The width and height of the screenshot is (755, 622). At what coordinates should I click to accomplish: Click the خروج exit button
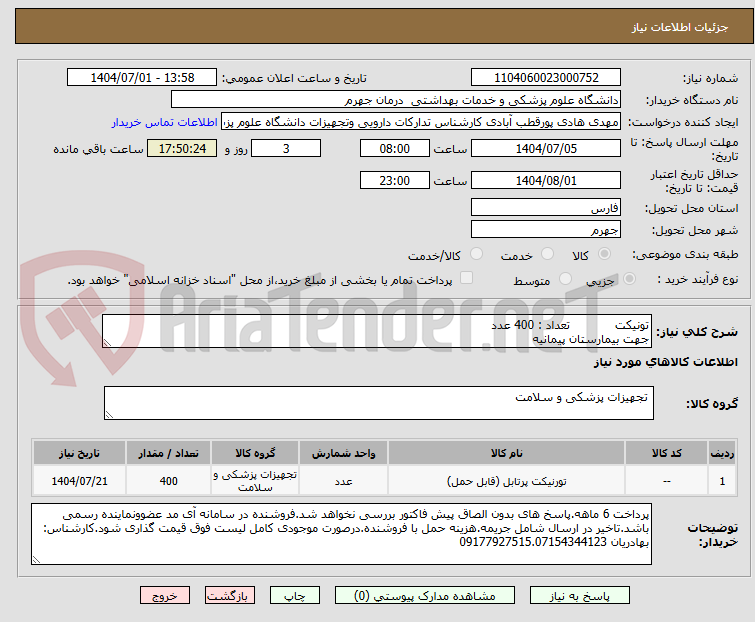(x=165, y=596)
